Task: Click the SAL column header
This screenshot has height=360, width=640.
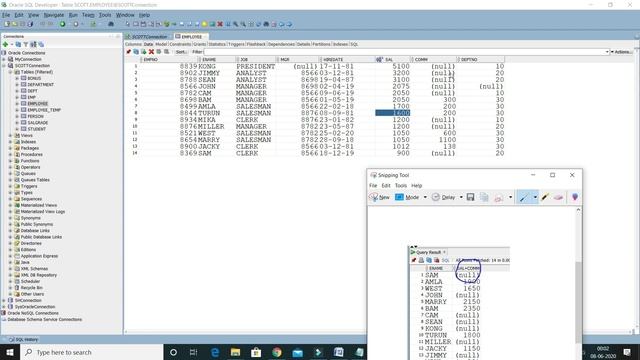Action: pos(392,60)
